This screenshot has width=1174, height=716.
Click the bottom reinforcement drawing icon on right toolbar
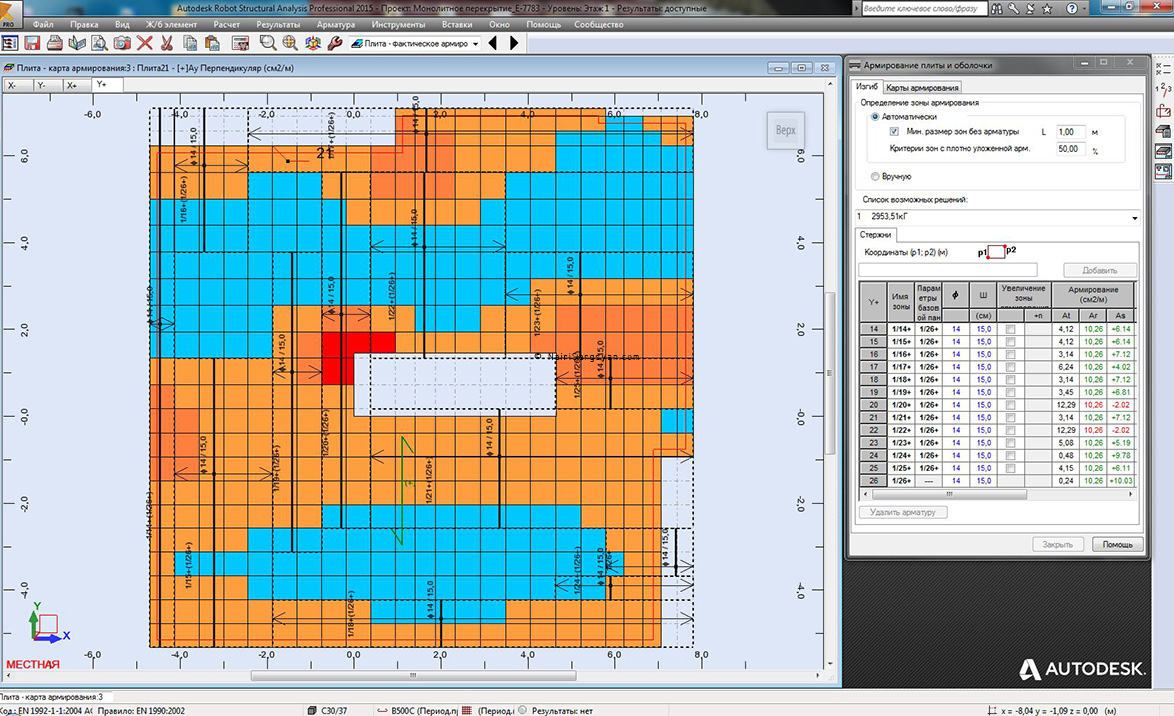[1163, 172]
